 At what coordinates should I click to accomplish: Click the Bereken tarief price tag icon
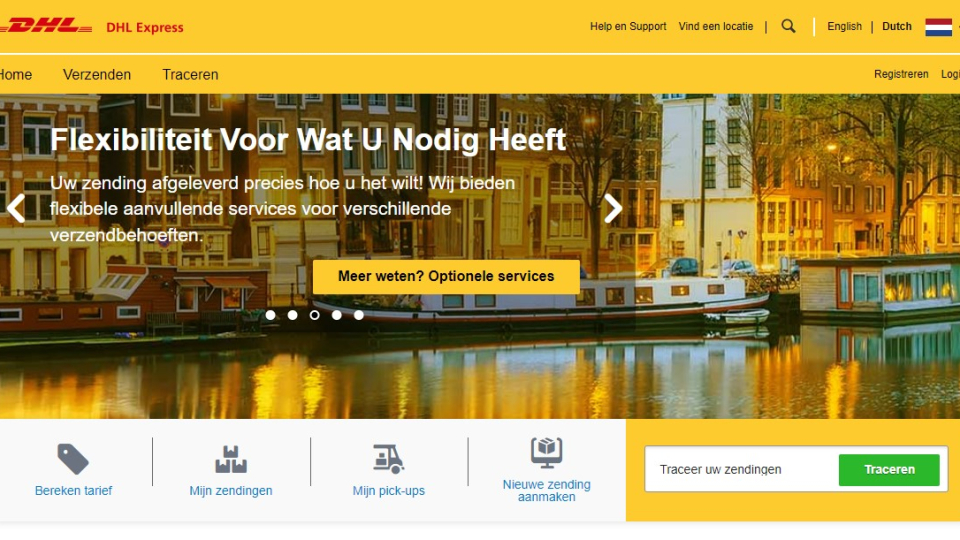click(x=73, y=459)
